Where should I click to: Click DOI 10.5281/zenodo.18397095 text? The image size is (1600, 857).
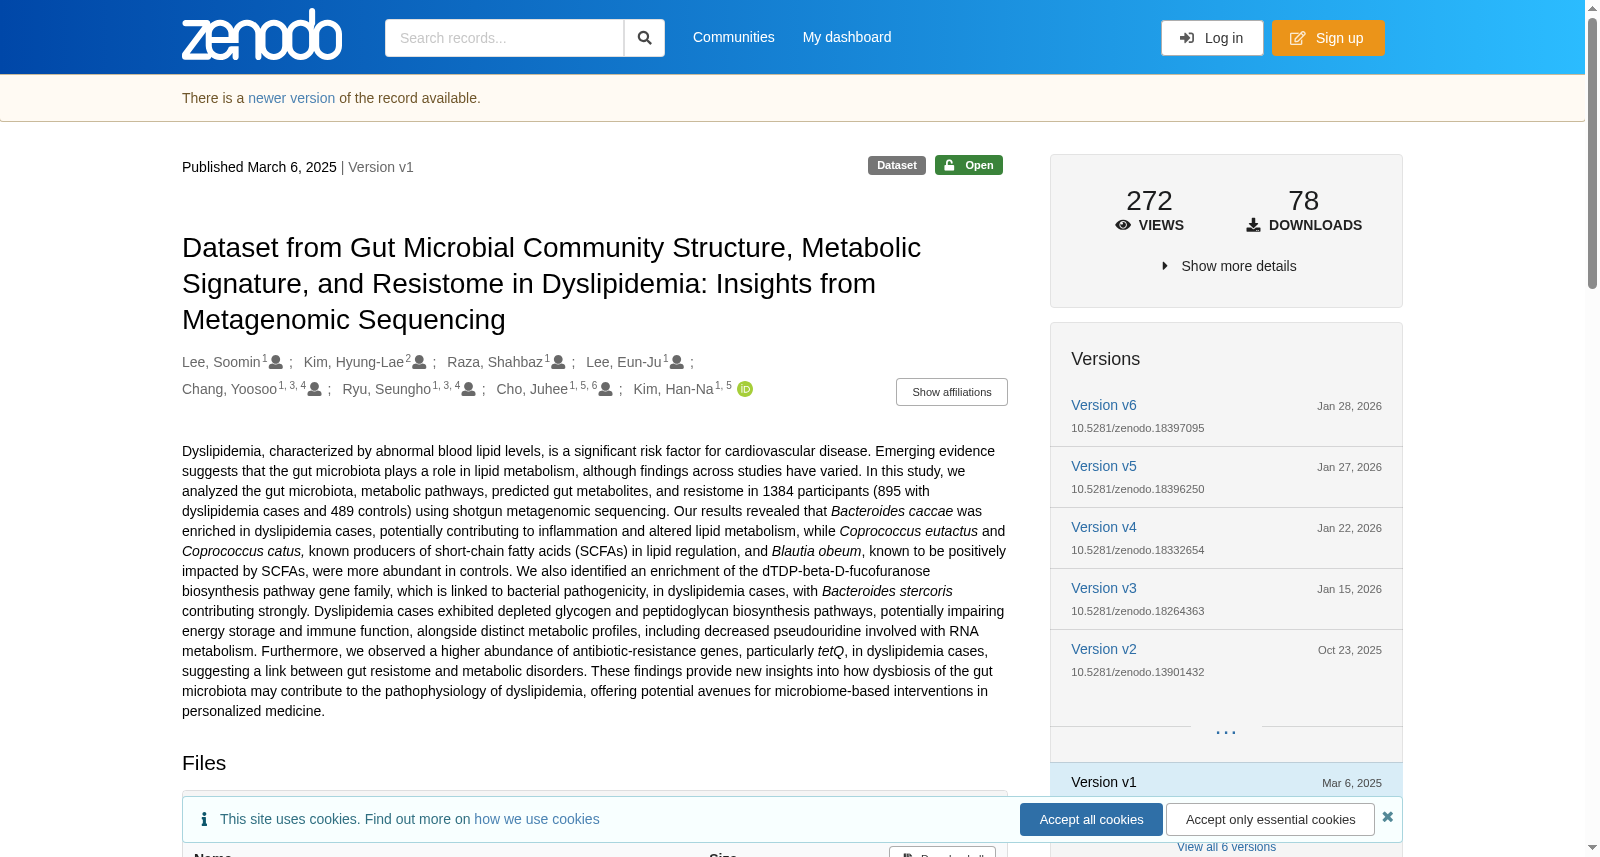(x=1137, y=428)
